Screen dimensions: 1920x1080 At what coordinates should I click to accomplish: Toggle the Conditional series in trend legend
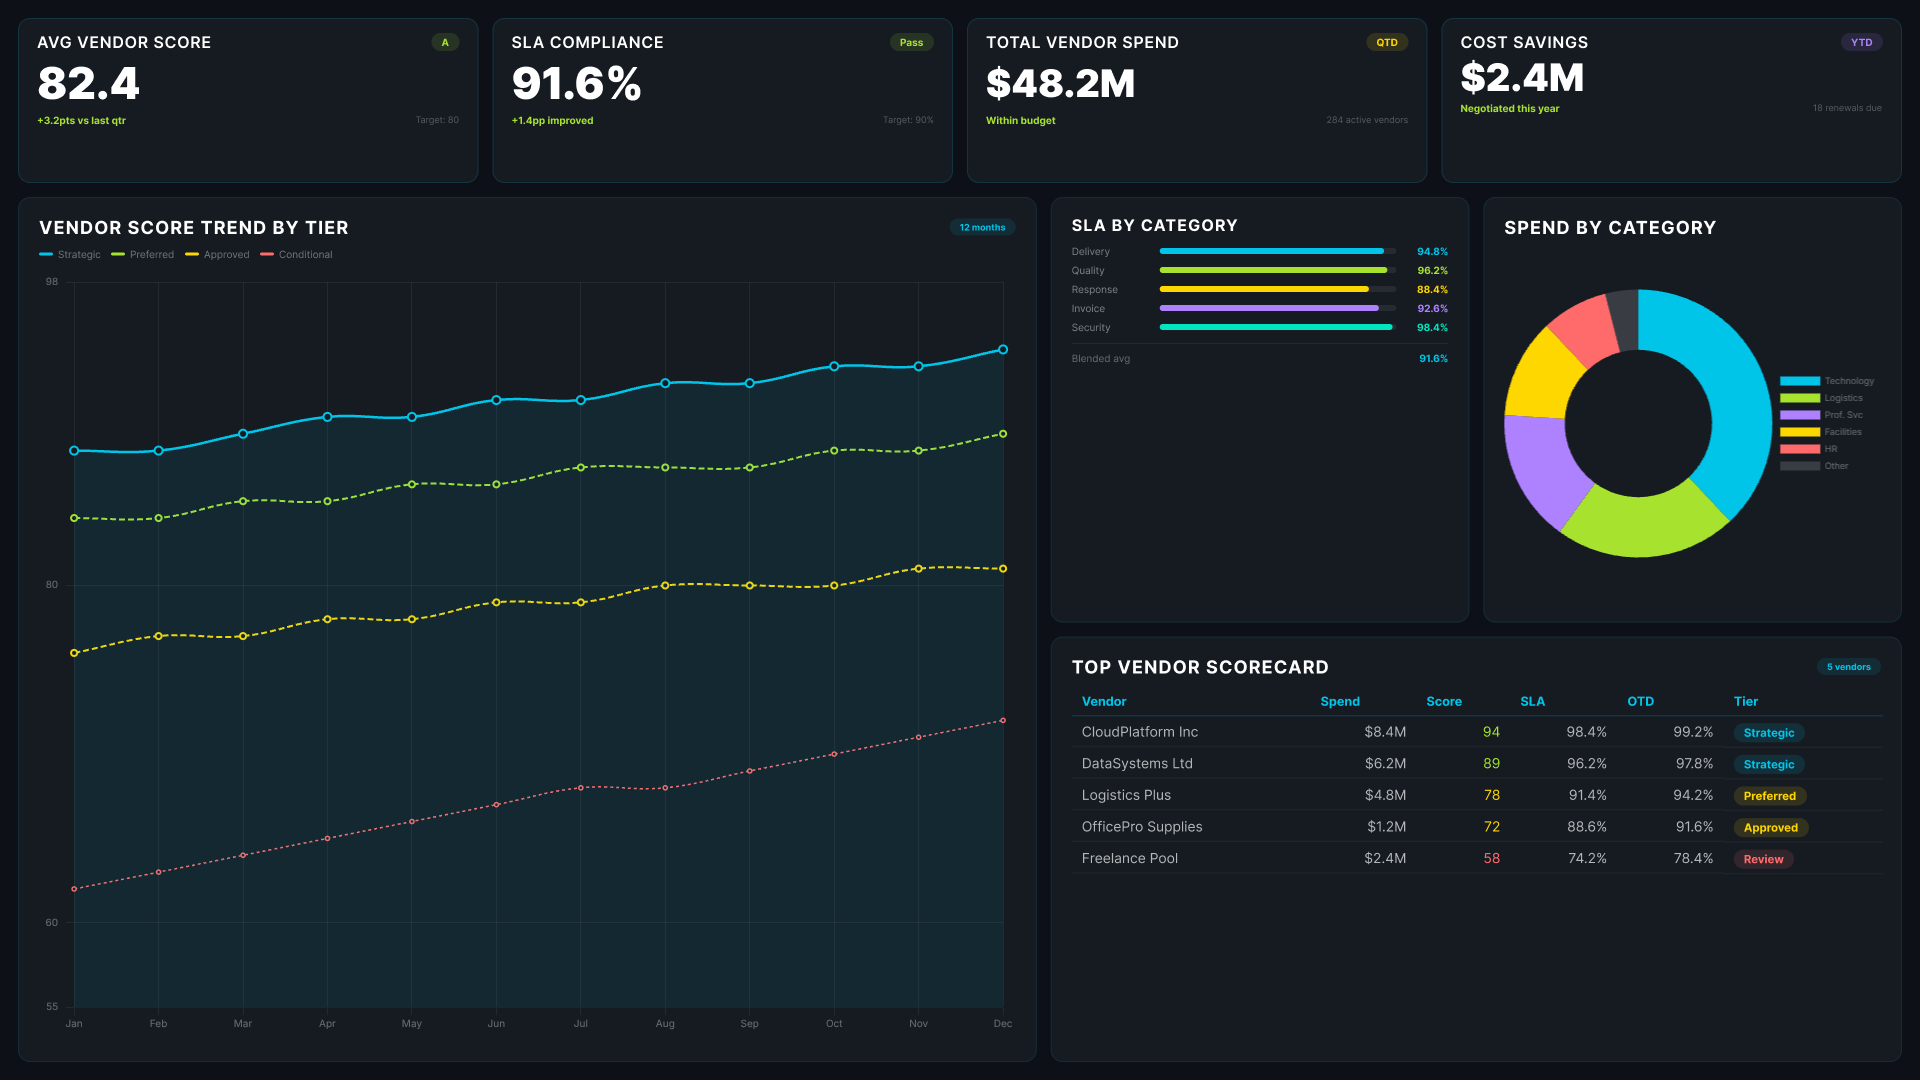click(x=296, y=255)
